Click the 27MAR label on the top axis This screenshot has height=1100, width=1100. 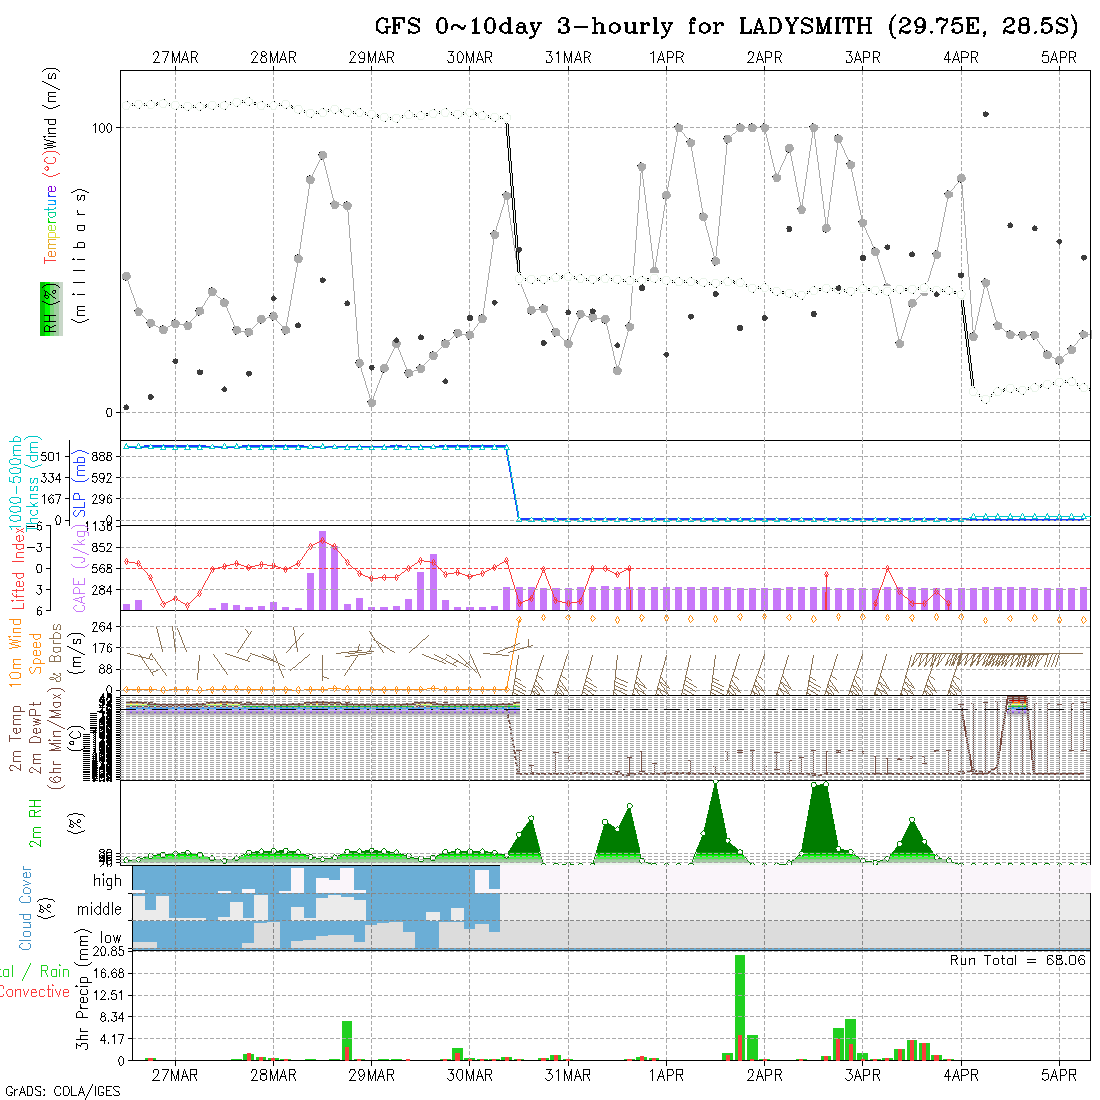pyautogui.click(x=175, y=58)
